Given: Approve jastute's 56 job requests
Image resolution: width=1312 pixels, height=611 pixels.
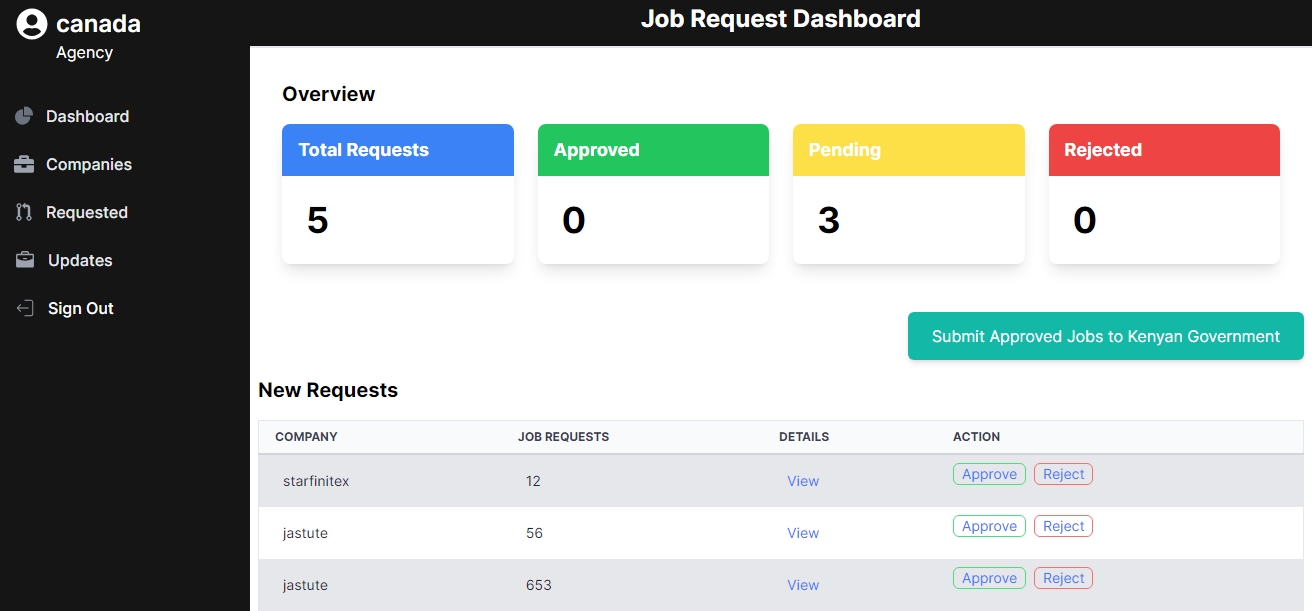Looking at the screenshot, I should coord(989,525).
